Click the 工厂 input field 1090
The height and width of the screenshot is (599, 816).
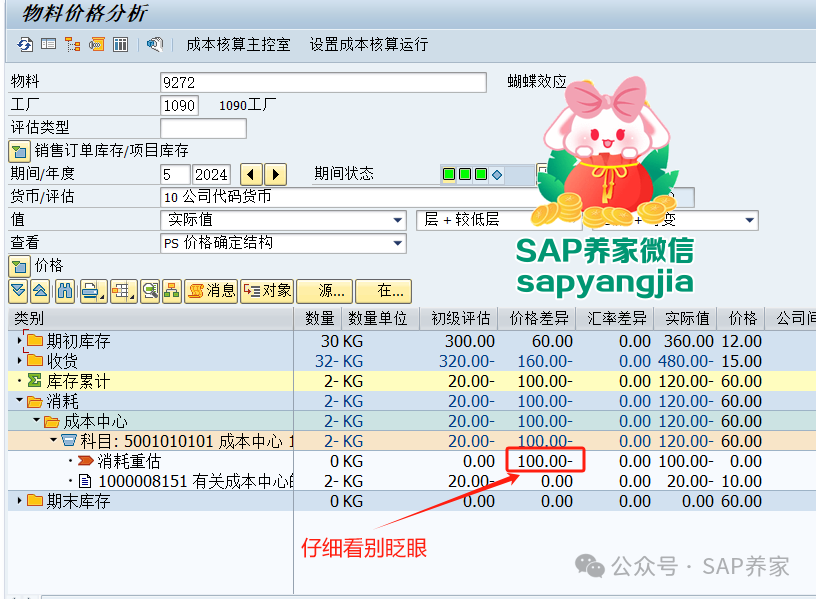point(179,106)
